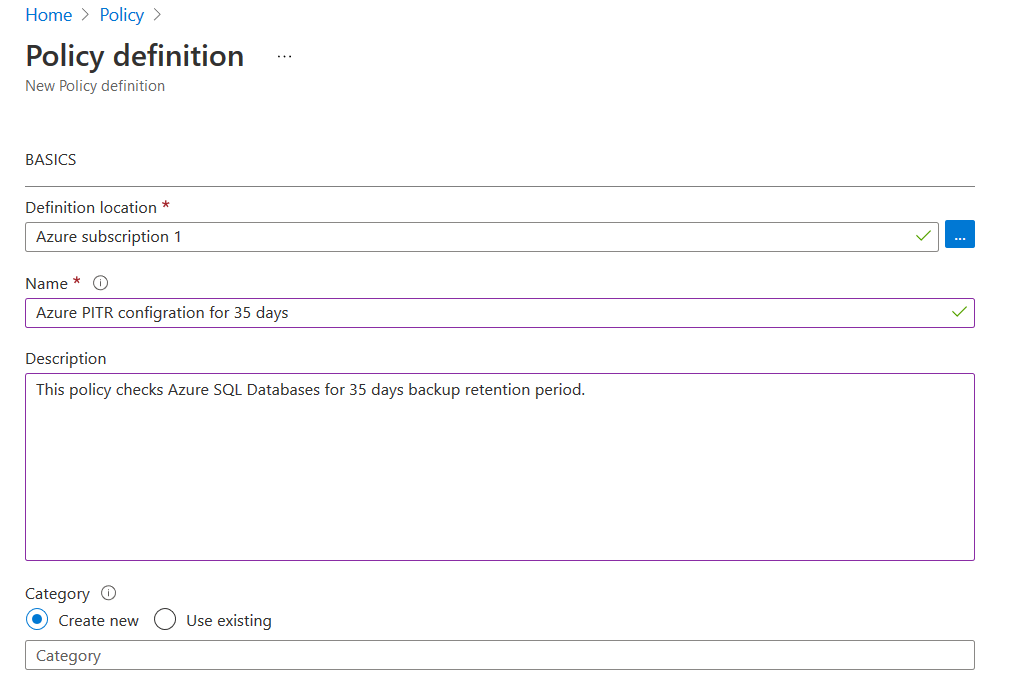Screen dimensions: 1022x685
Task: Click the Description field label
Action: coord(65,358)
